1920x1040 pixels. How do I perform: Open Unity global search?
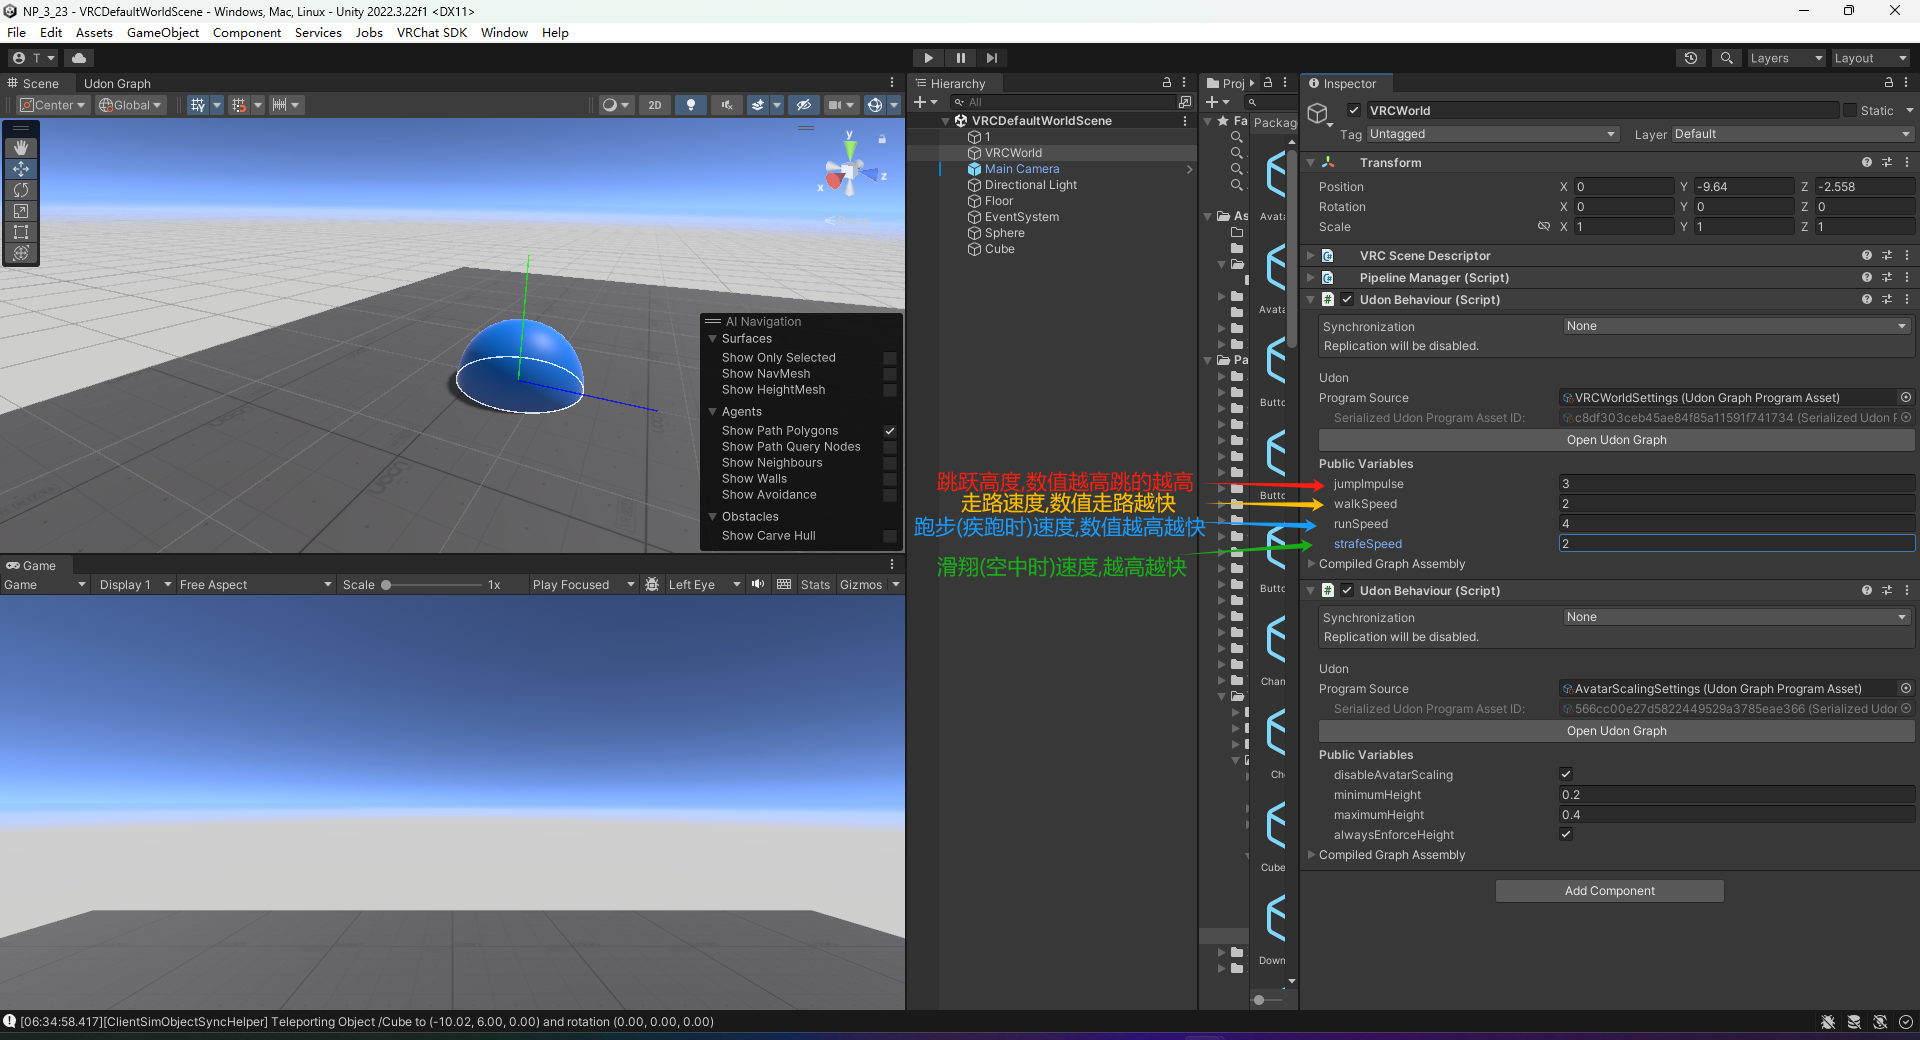tap(1726, 58)
